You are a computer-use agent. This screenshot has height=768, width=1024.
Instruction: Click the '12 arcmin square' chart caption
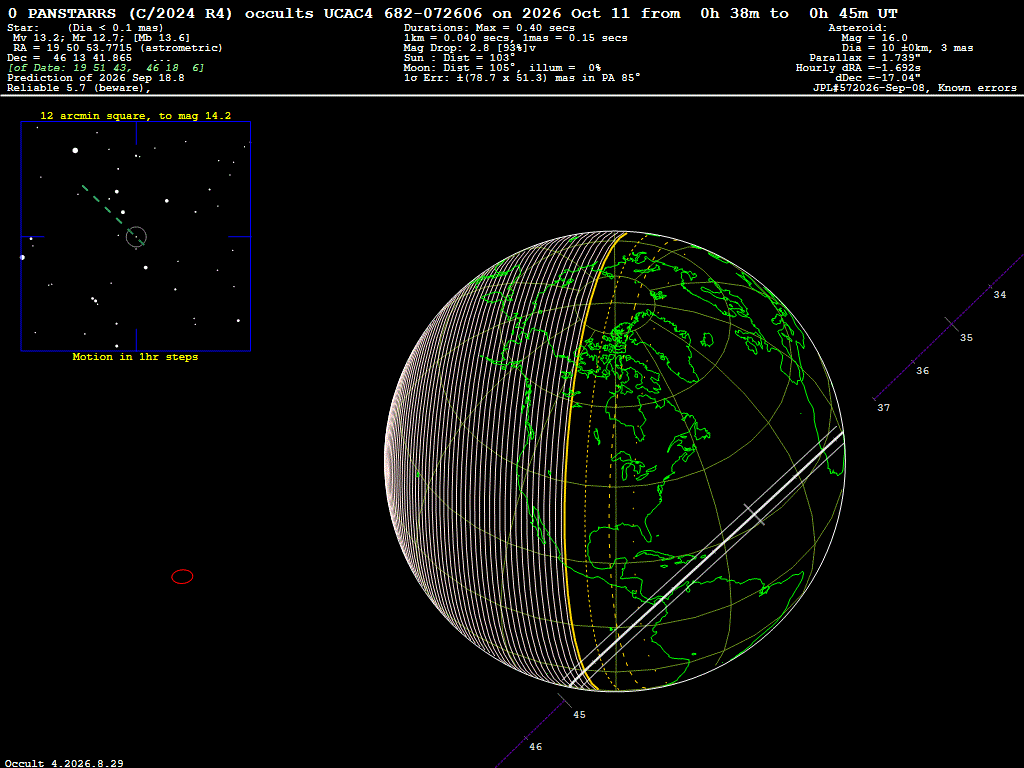pyautogui.click(x=136, y=116)
